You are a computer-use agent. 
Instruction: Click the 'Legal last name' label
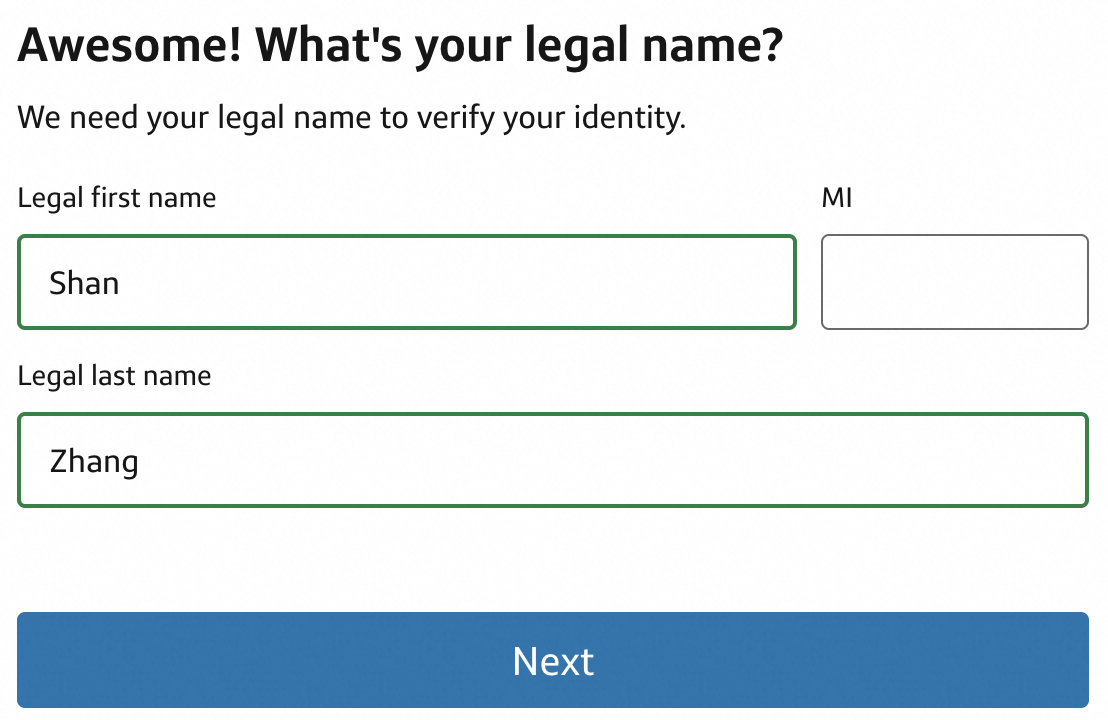114,376
